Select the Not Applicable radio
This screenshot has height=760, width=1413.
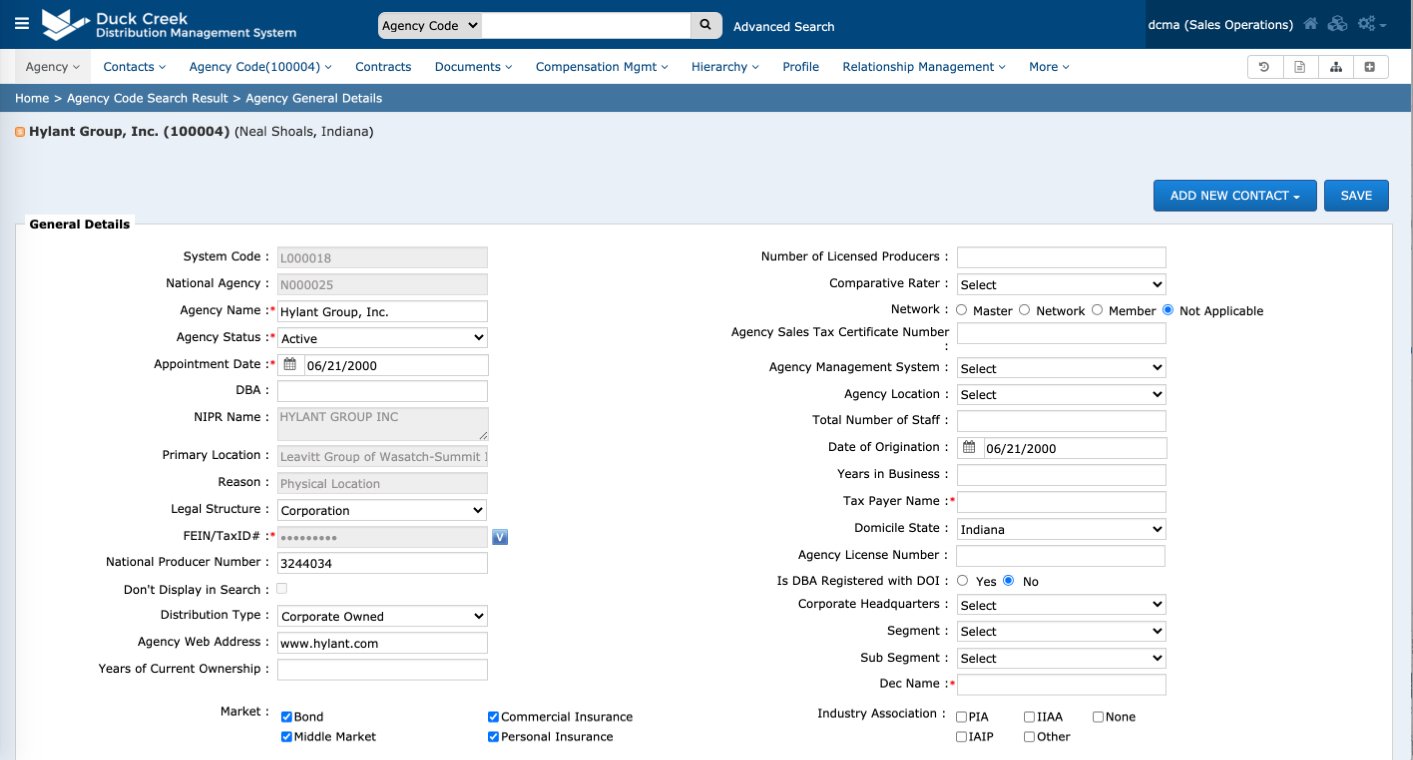coord(1168,310)
